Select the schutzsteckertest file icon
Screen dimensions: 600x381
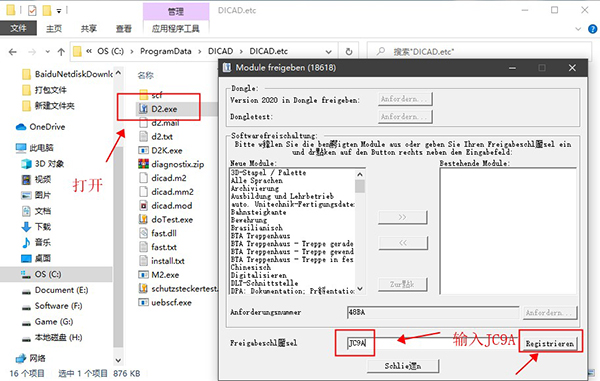(x=143, y=288)
